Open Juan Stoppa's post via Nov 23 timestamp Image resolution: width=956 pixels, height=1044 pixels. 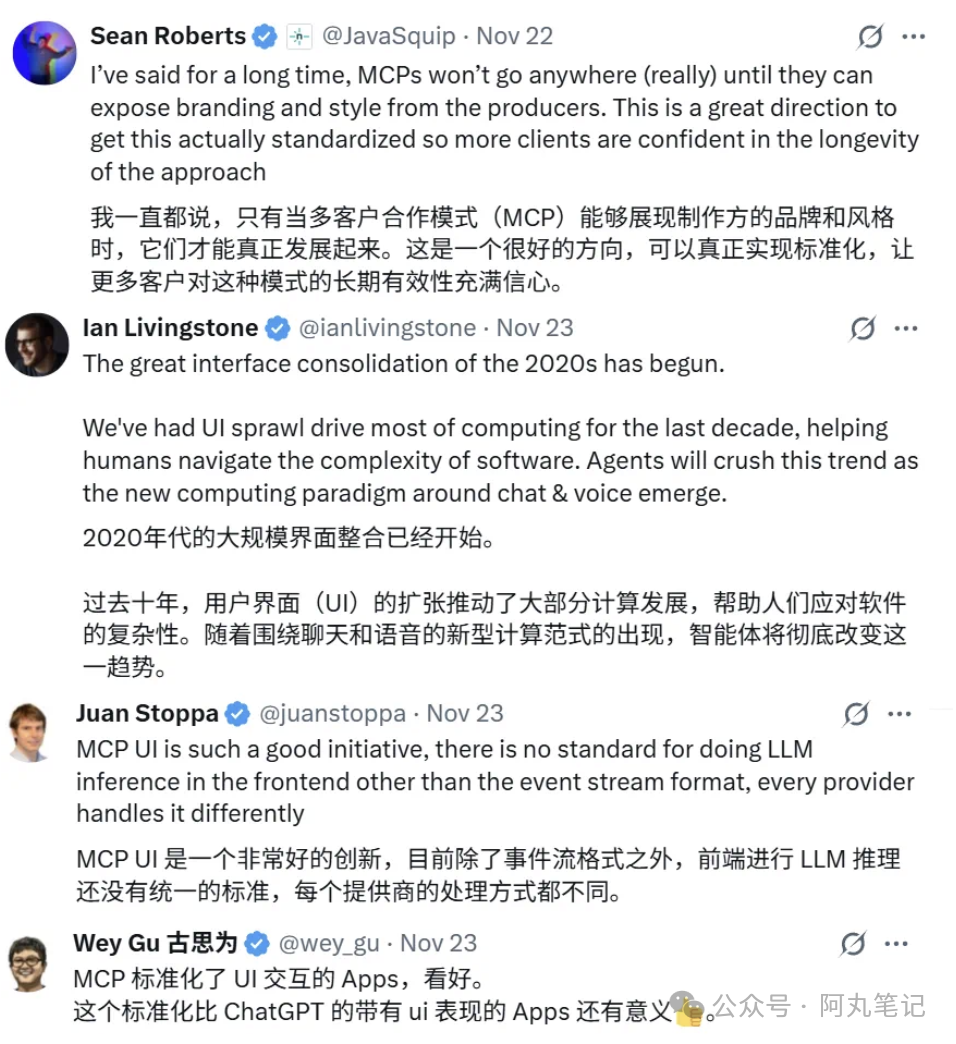pyautogui.click(x=464, y=713)
